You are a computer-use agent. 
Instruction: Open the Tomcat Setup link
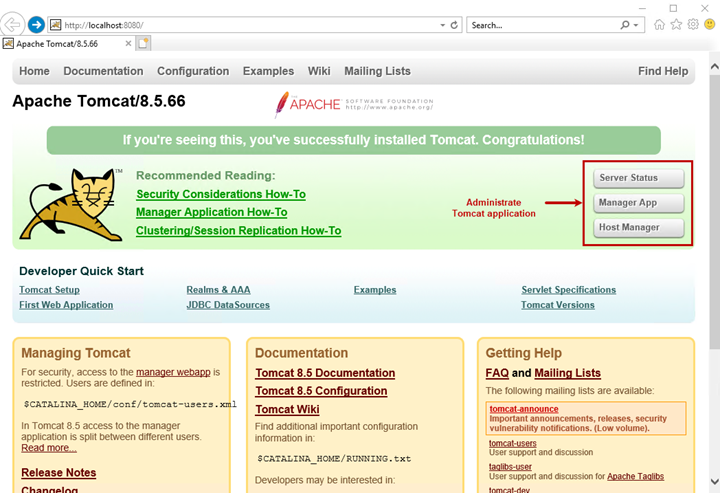[x=50, y=290]
